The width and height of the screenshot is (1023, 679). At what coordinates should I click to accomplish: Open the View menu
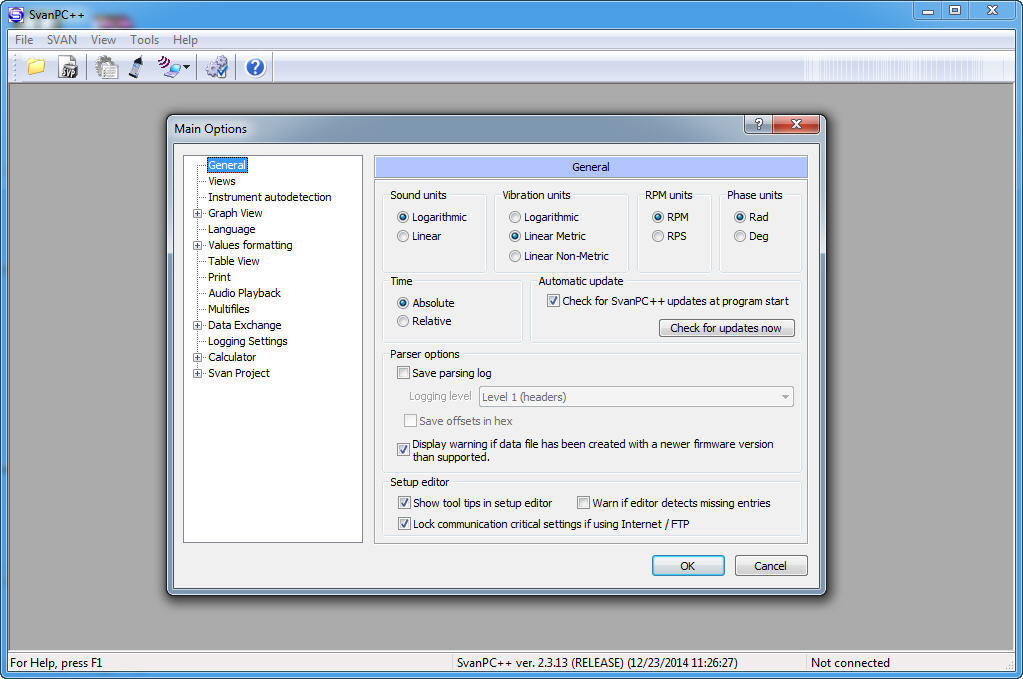point(103,40)
